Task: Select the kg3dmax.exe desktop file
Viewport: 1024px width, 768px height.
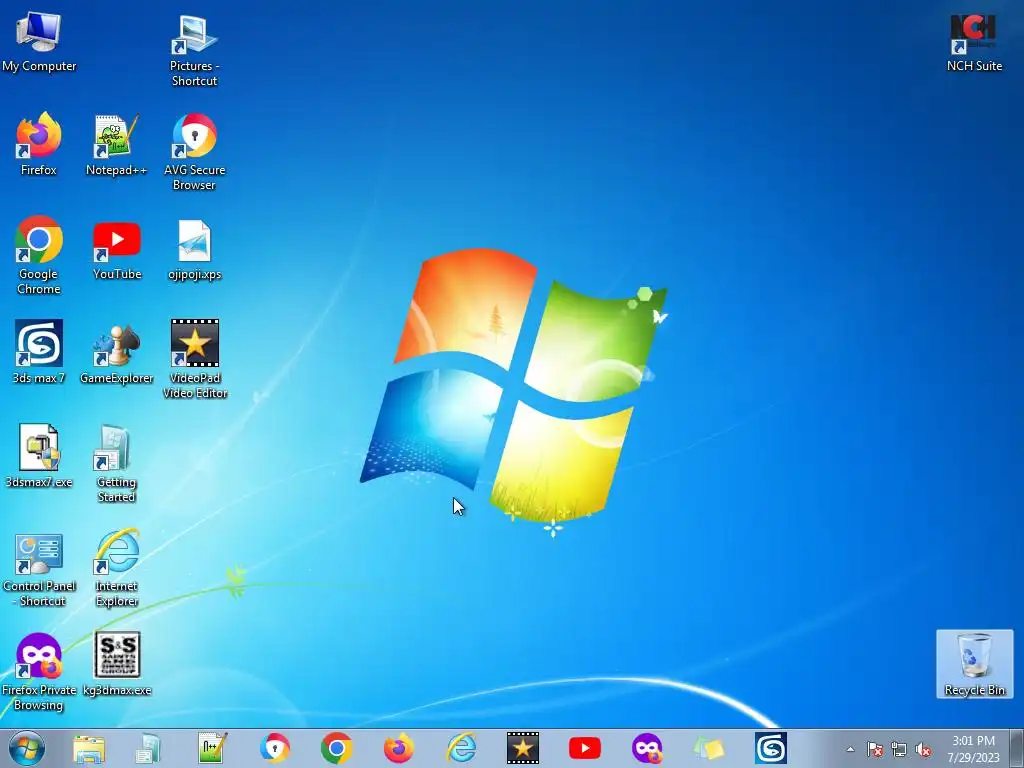Action: (116, 664)
